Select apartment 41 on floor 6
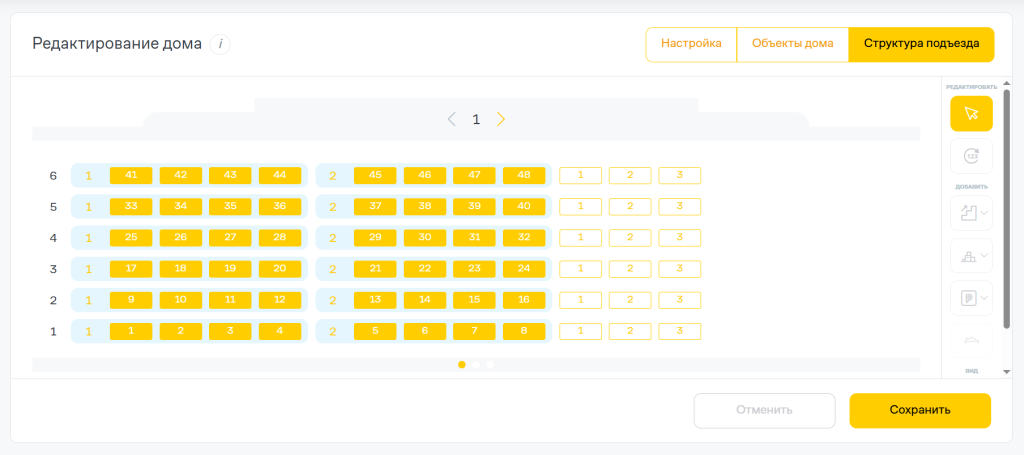The width and height of the screenshot is (1024, 455). (x=131, y=175)
